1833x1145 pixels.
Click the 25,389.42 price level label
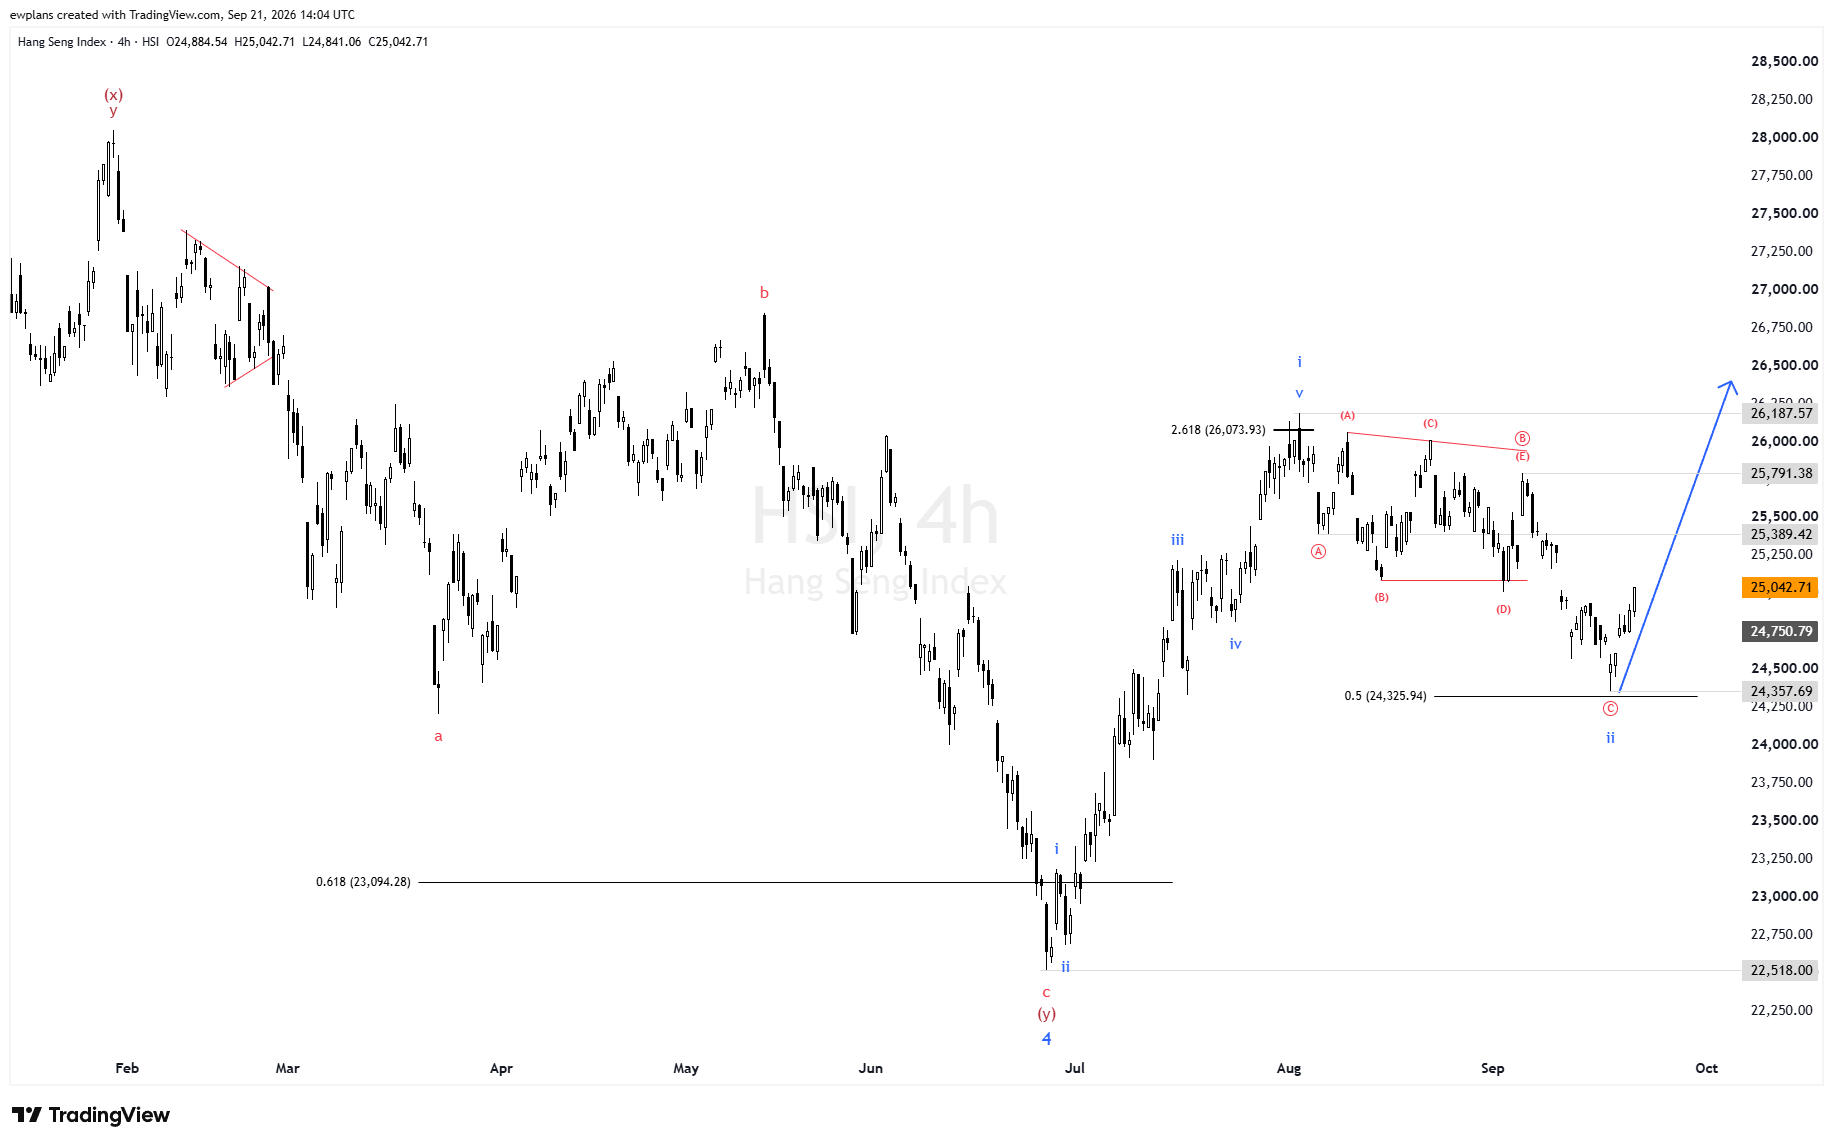pyautogui.click(x=1780, y=534)
